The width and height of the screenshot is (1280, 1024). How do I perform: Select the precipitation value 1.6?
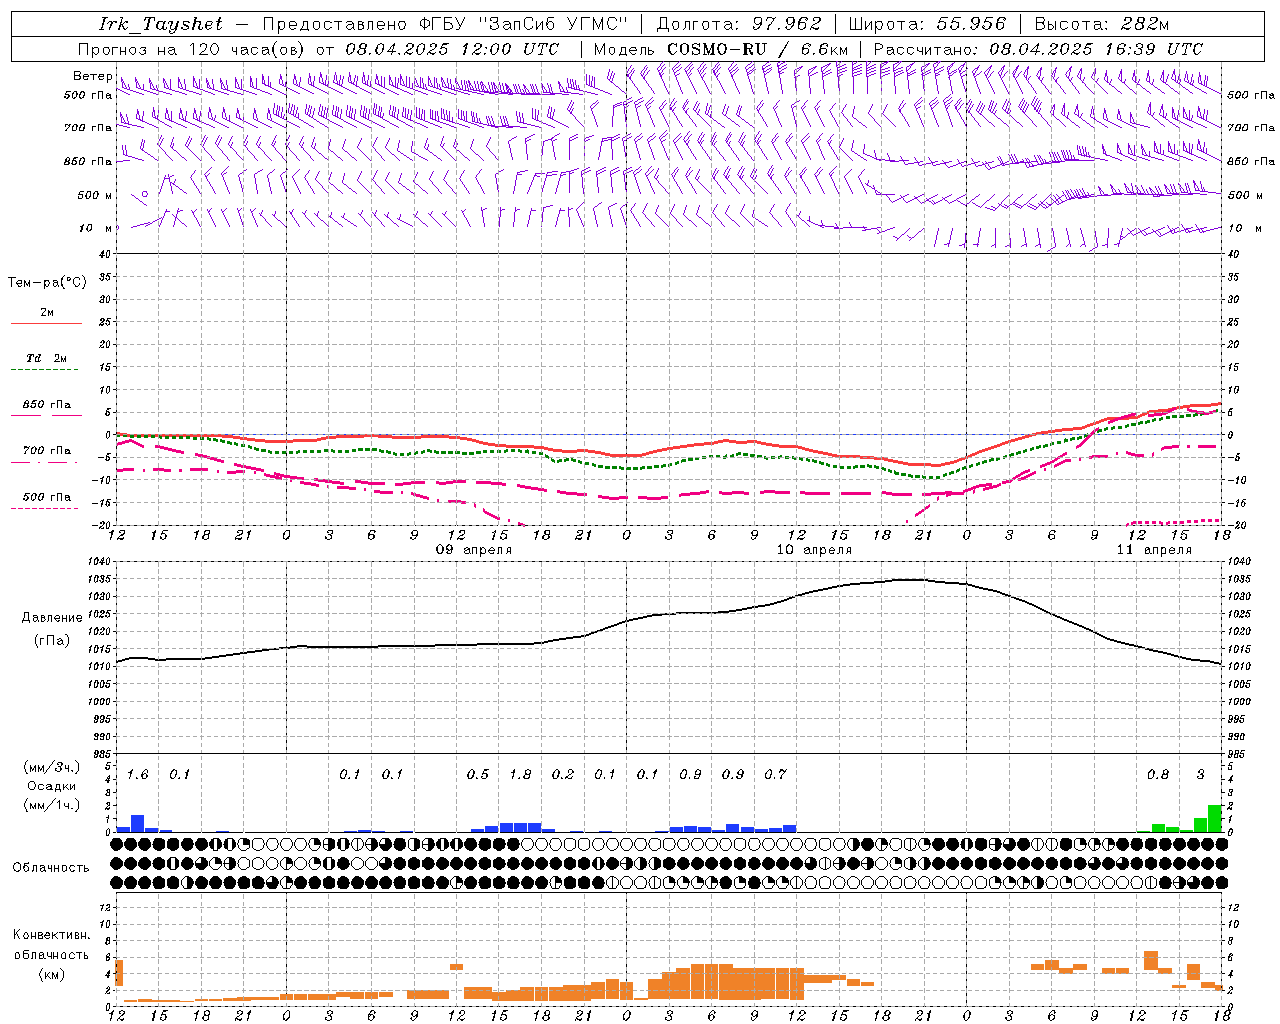(138, 775)
